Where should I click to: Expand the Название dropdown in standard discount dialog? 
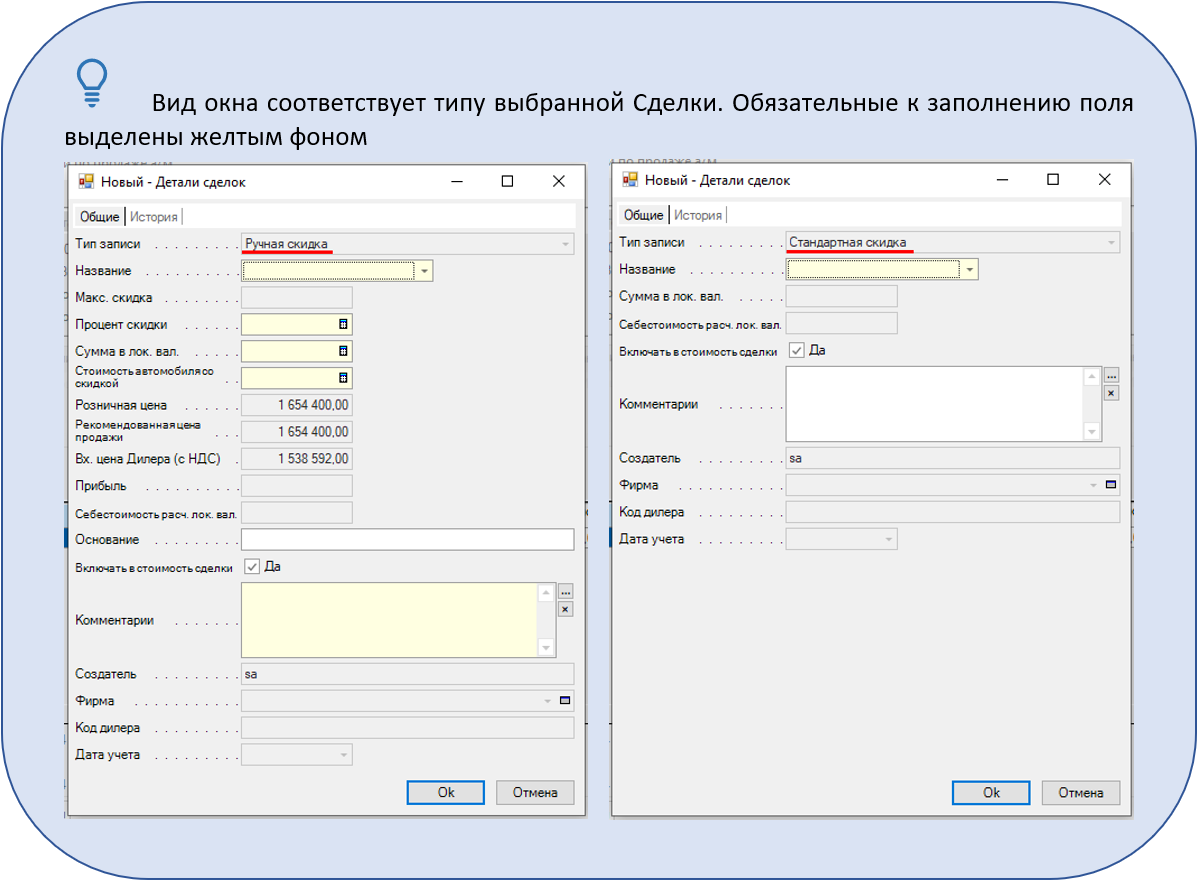tap(969, 270)
